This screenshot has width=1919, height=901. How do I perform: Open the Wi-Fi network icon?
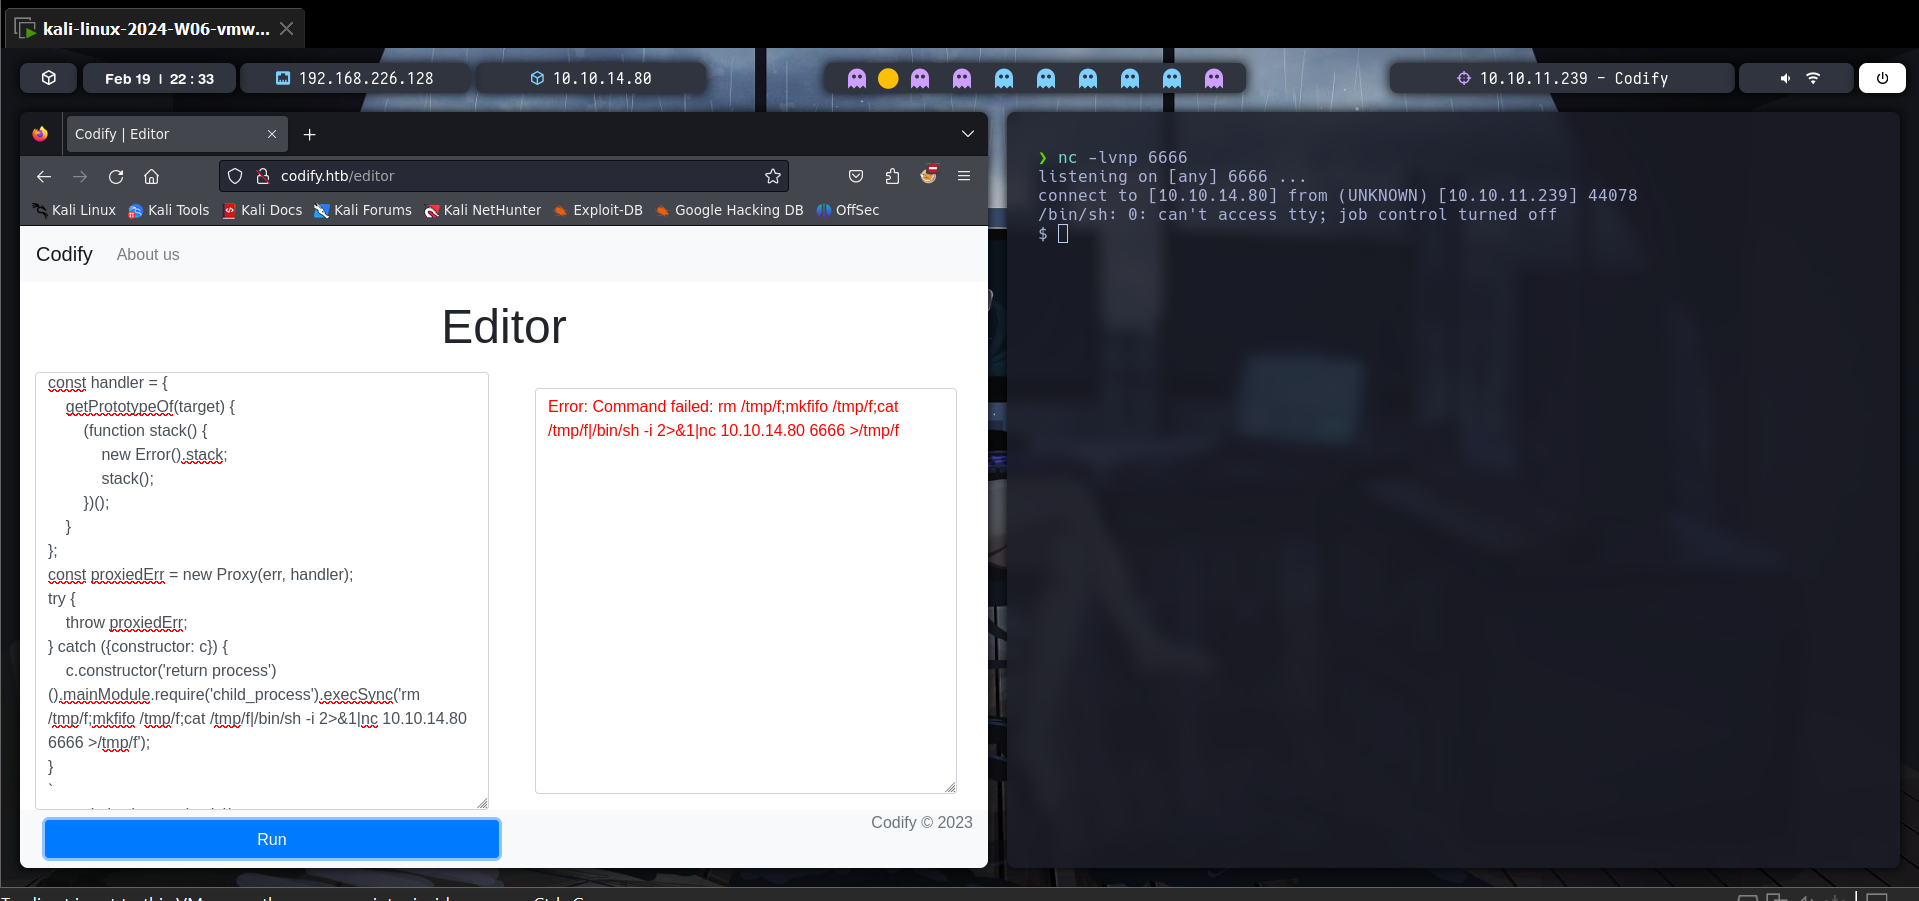[x=1813, y=78]
